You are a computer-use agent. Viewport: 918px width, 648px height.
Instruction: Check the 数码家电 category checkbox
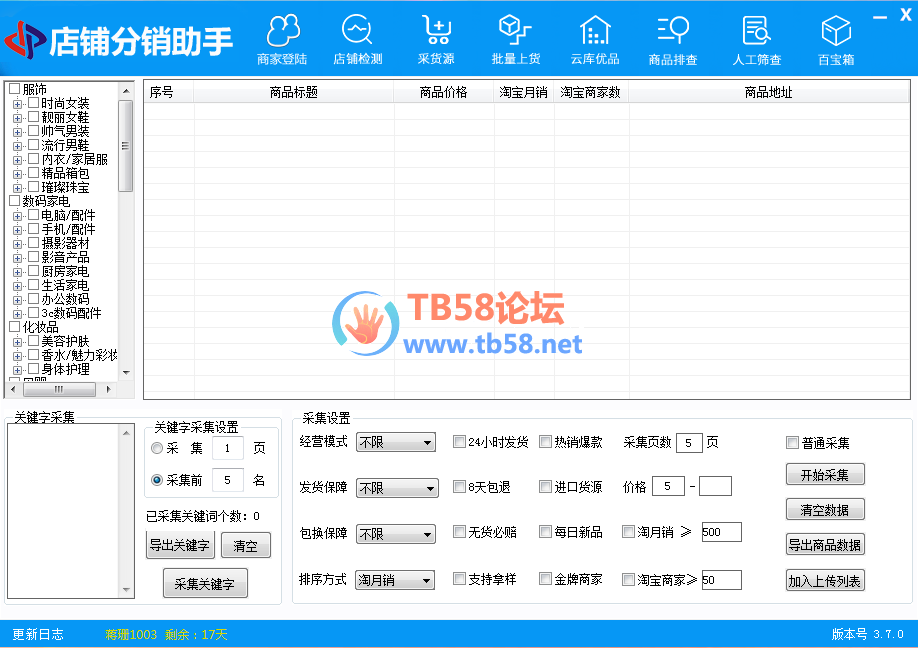[15, 201]
